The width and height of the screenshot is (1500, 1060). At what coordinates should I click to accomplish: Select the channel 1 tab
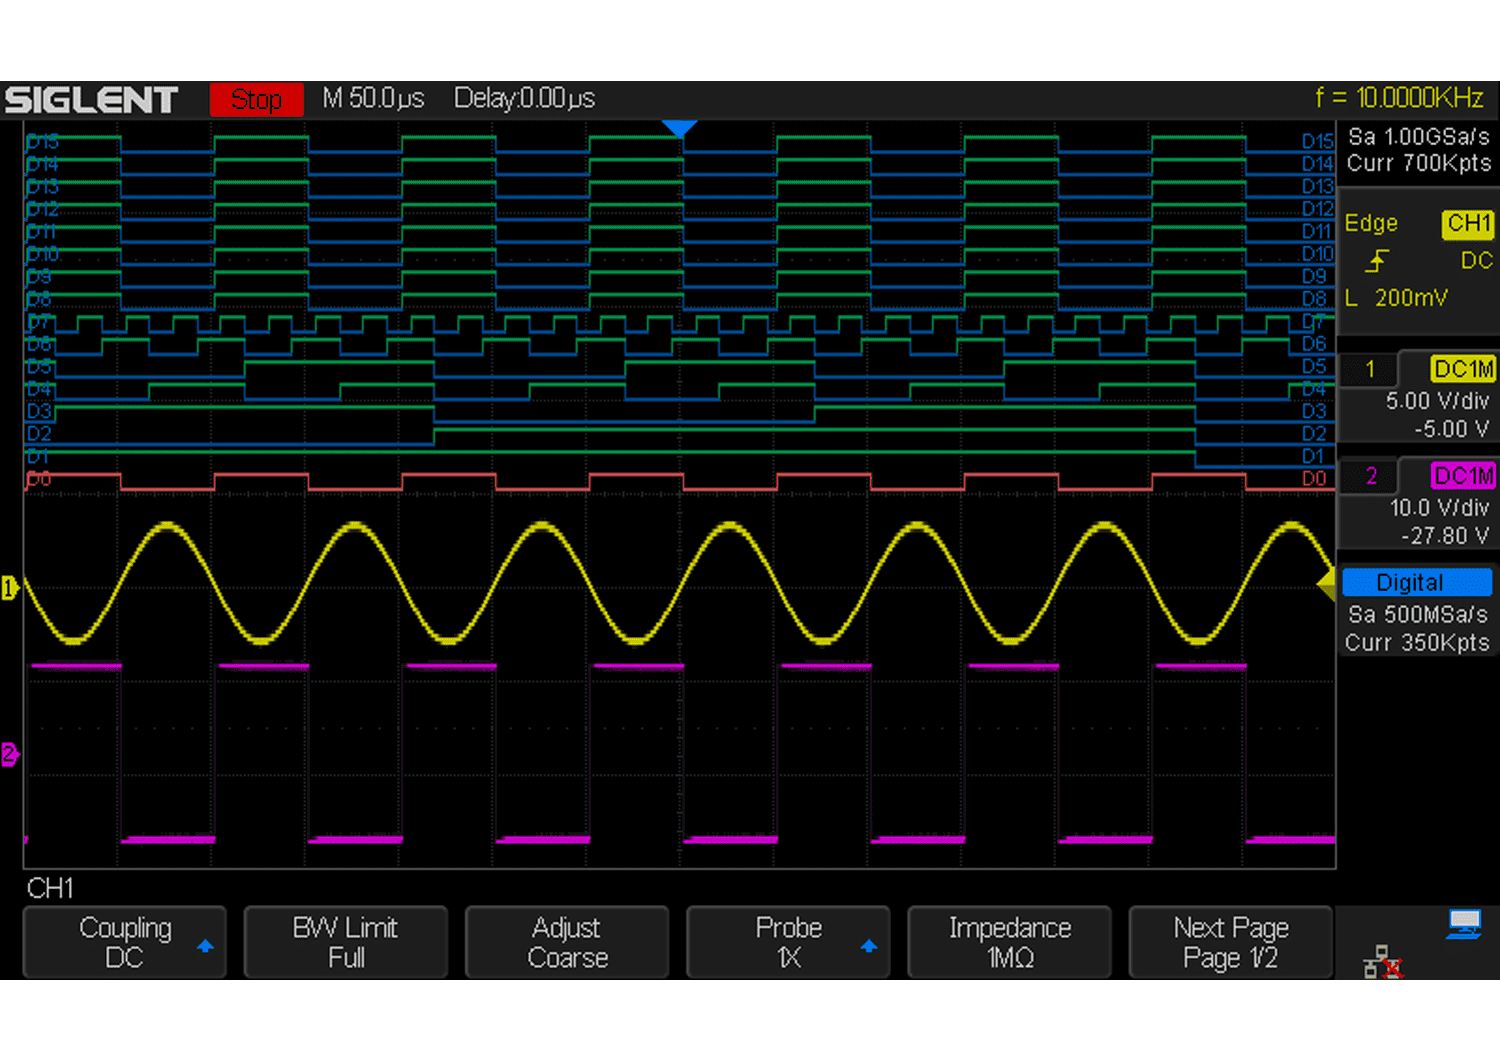click(1369, 370)
